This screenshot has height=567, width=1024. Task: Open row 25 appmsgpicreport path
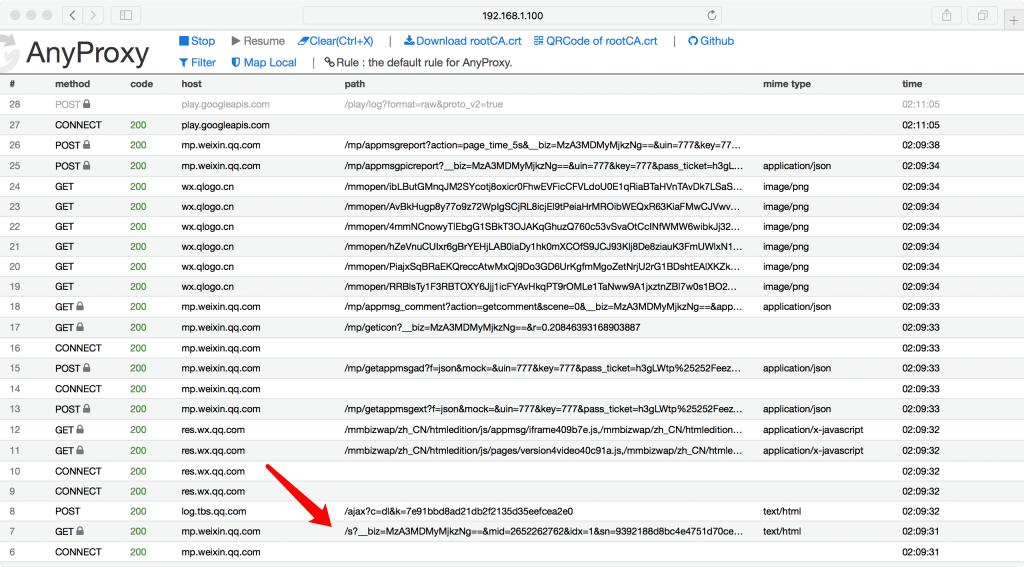(x=543, y=166)
